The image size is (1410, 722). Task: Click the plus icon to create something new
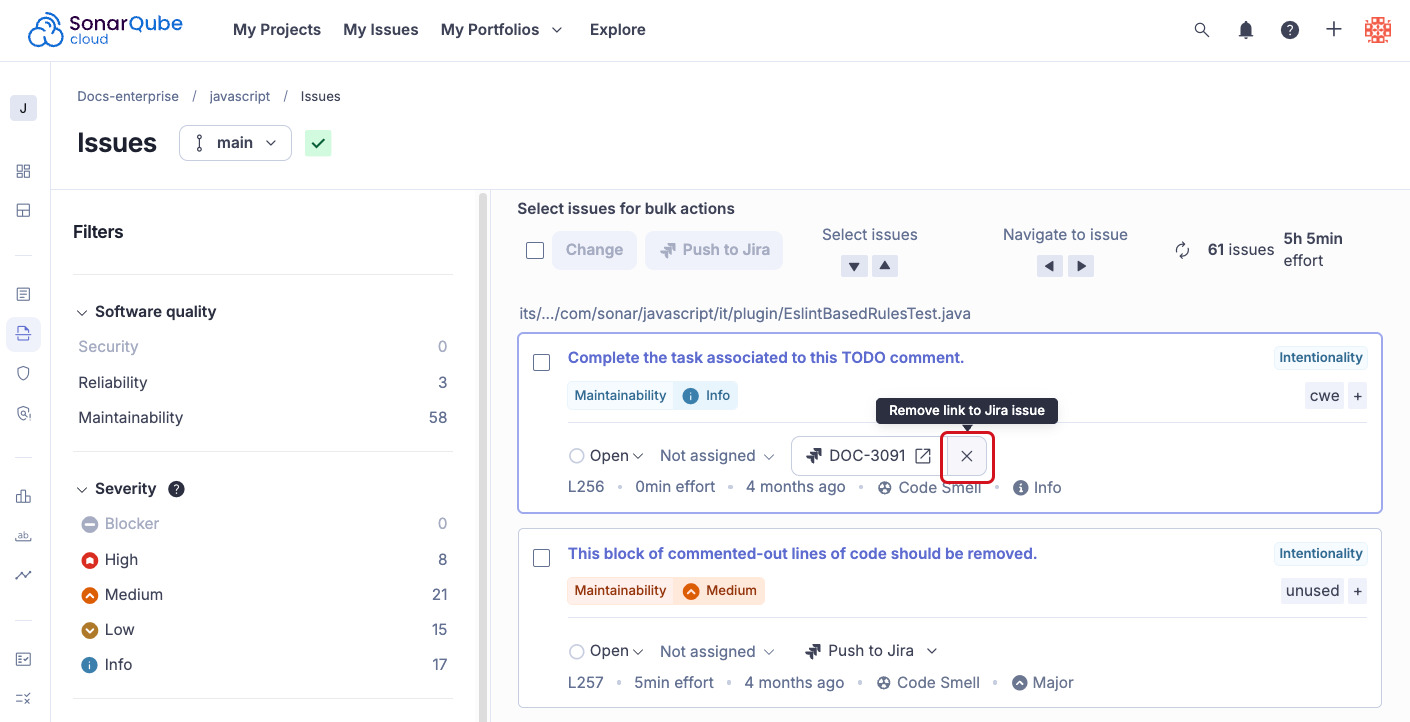point(1333,29)
